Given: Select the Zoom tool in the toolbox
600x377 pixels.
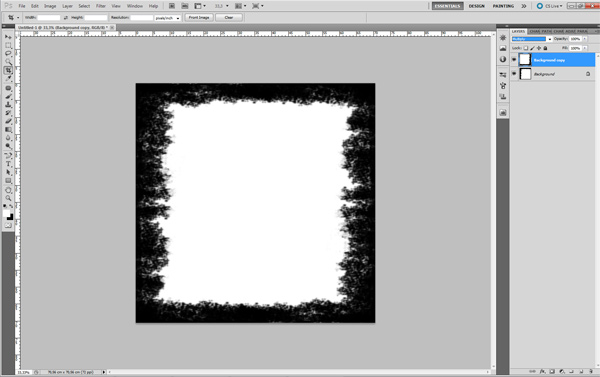Looking at the screenshot, I should click(8, 198).
